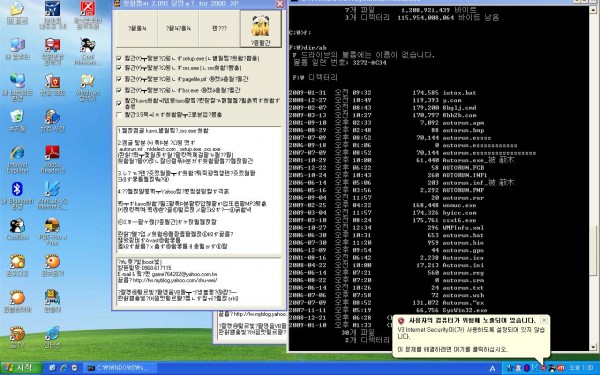600x375 pixels.
Task: Toggle the pagefile.pif checkbox option
Action: 119,79
